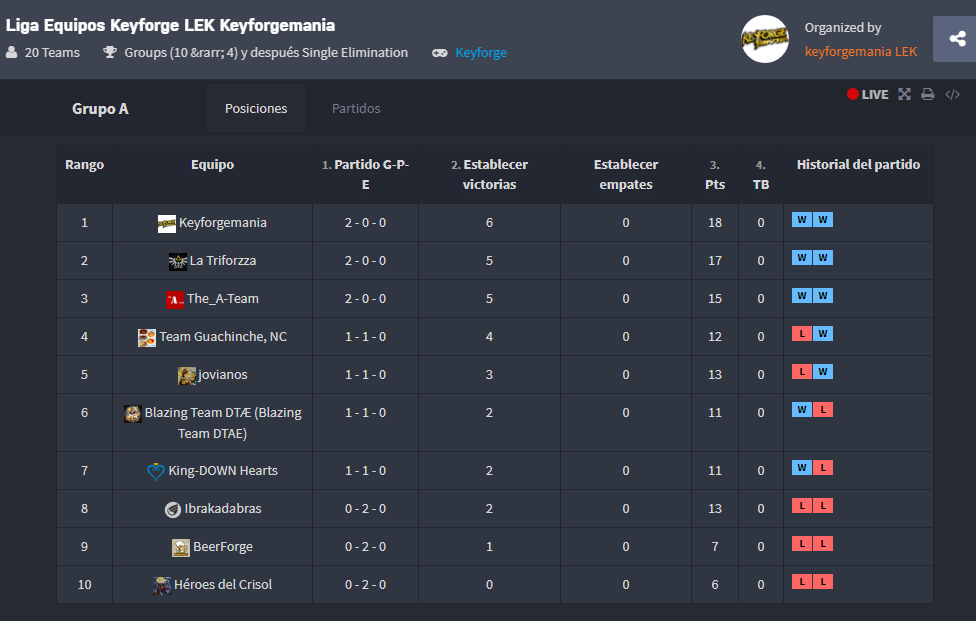
Task: Click the print icon
Action: click(927, 94)
